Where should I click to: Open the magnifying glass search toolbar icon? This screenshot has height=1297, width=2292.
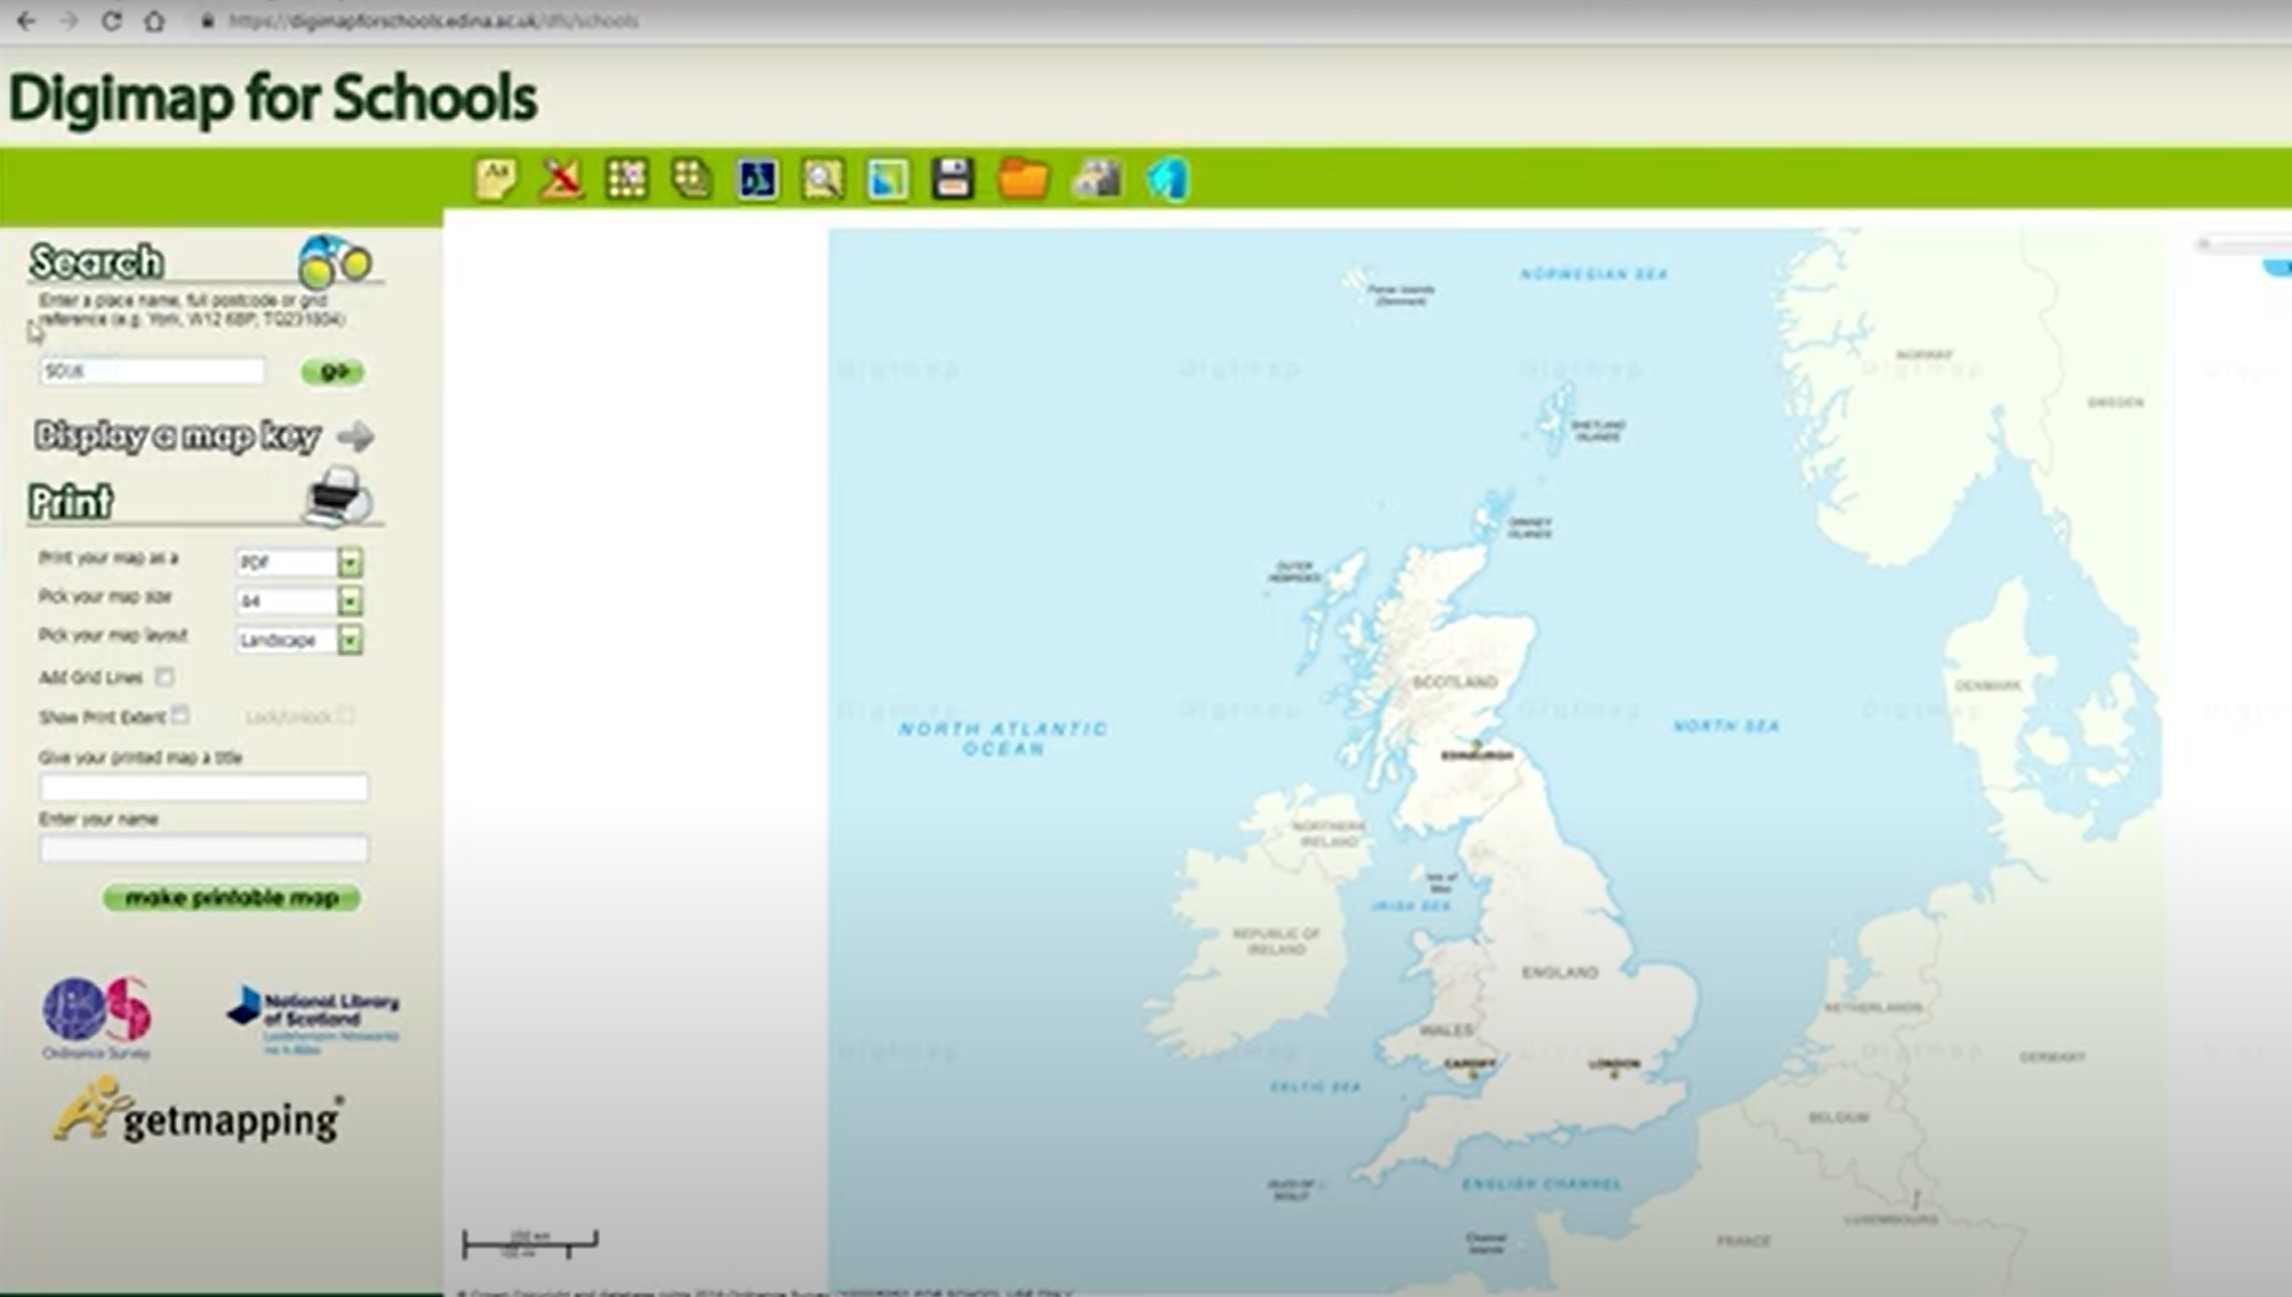(x=822, y=180)
